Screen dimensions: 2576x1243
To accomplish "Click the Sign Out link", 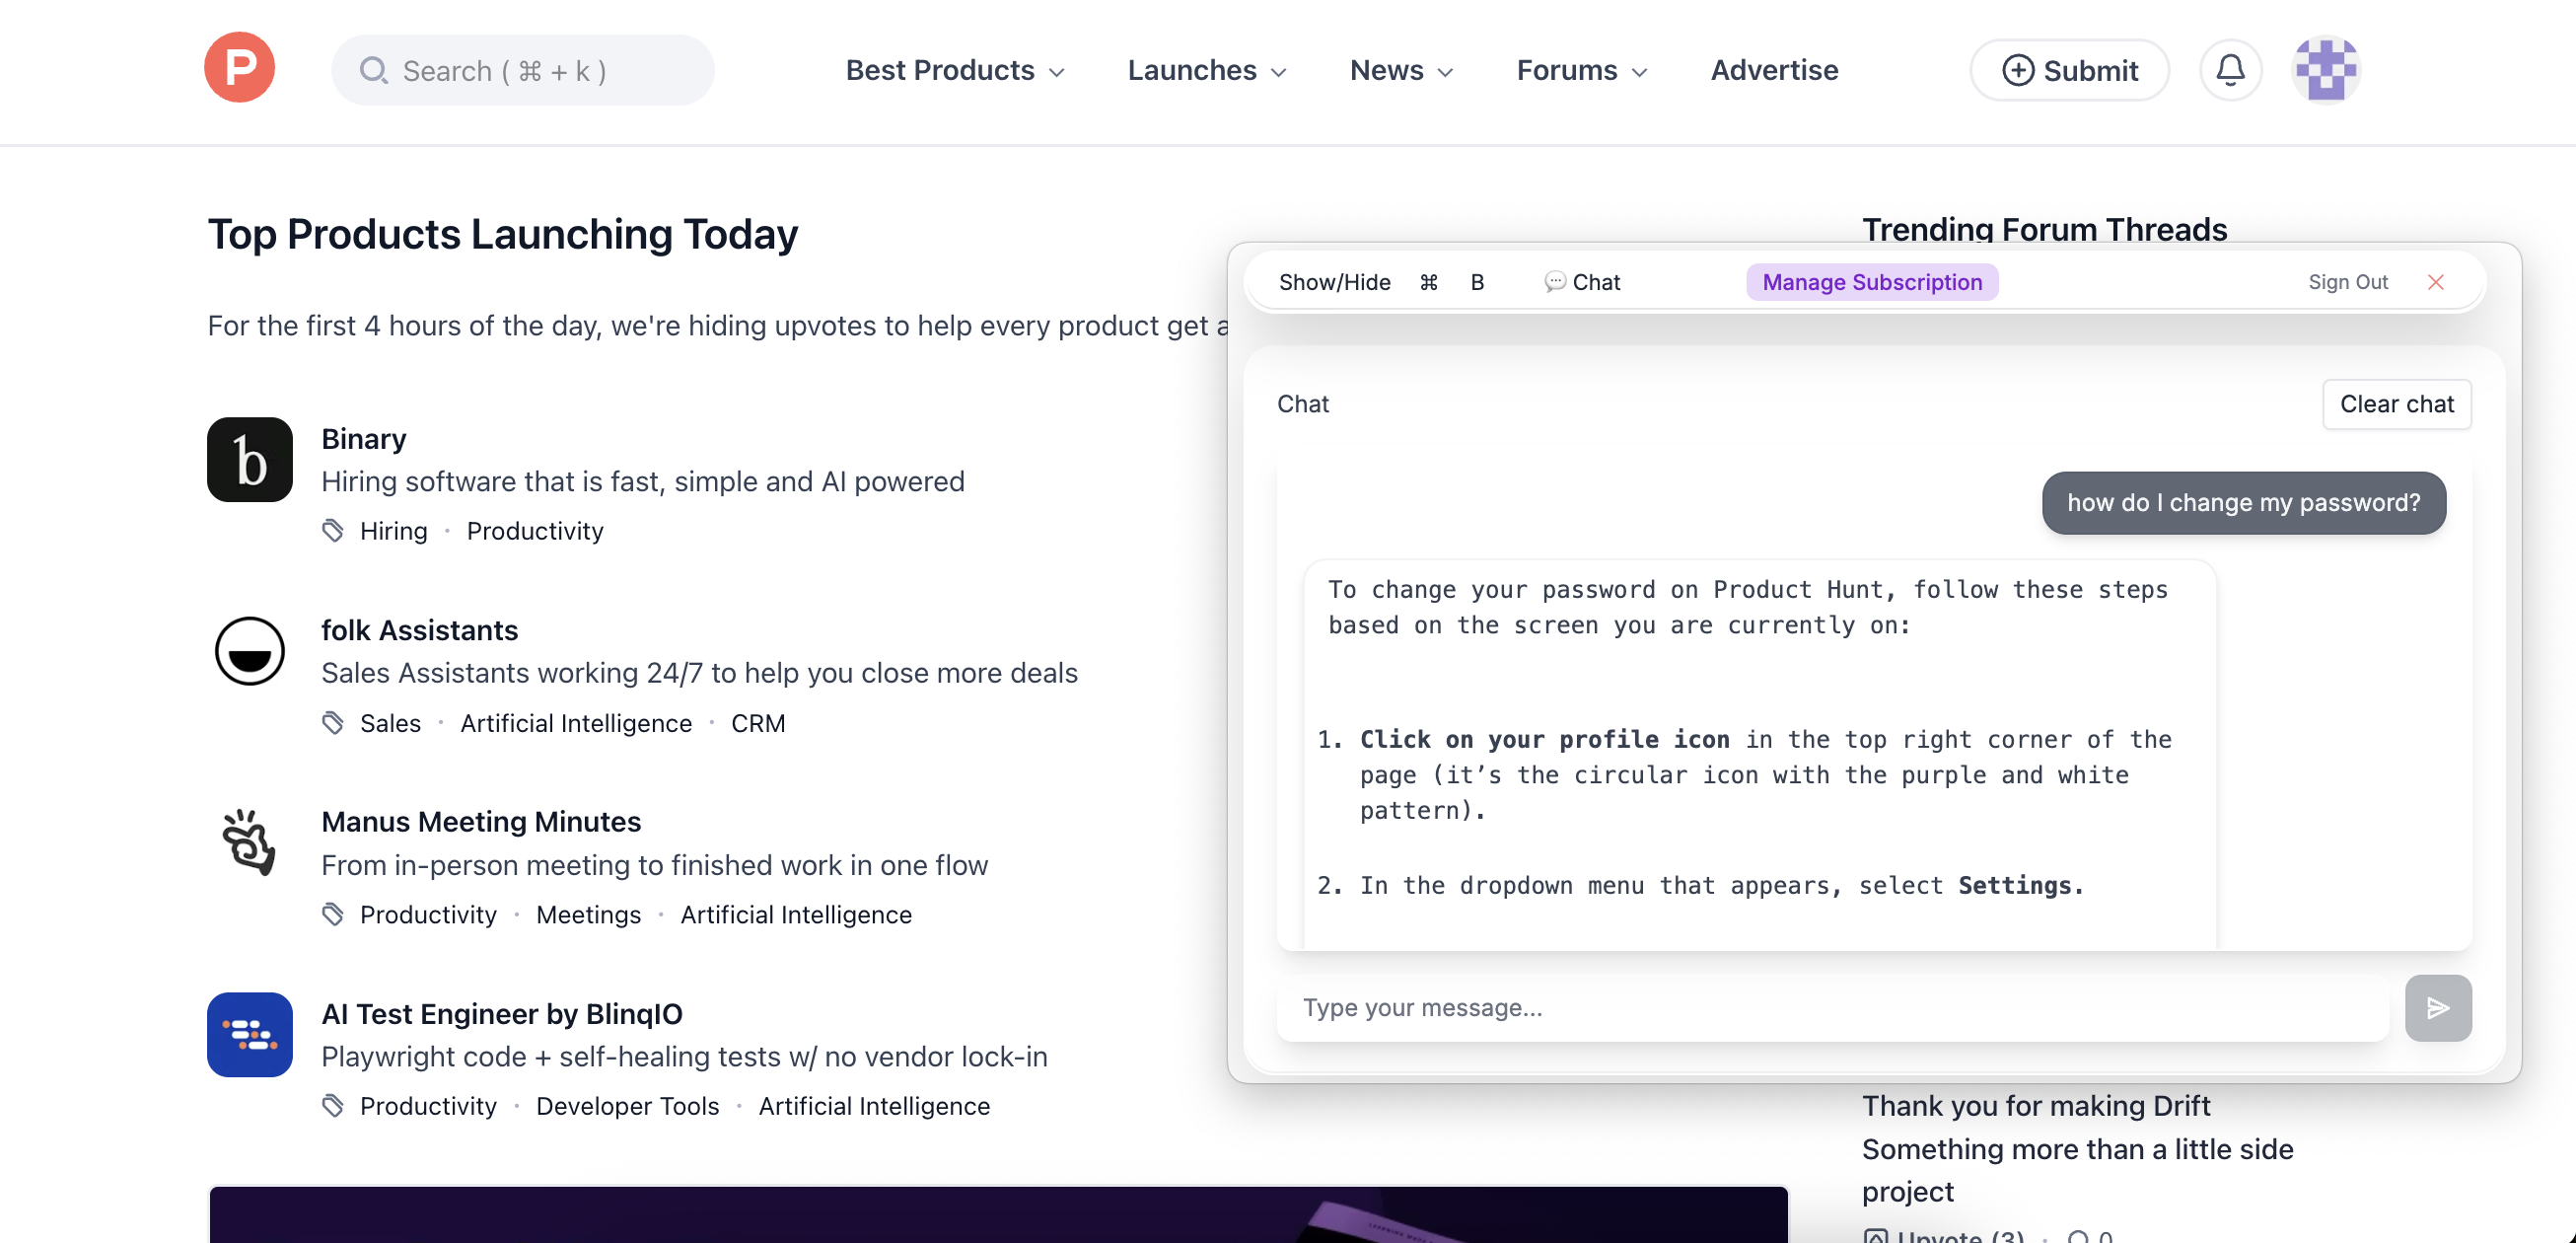I will [2349, 282].
